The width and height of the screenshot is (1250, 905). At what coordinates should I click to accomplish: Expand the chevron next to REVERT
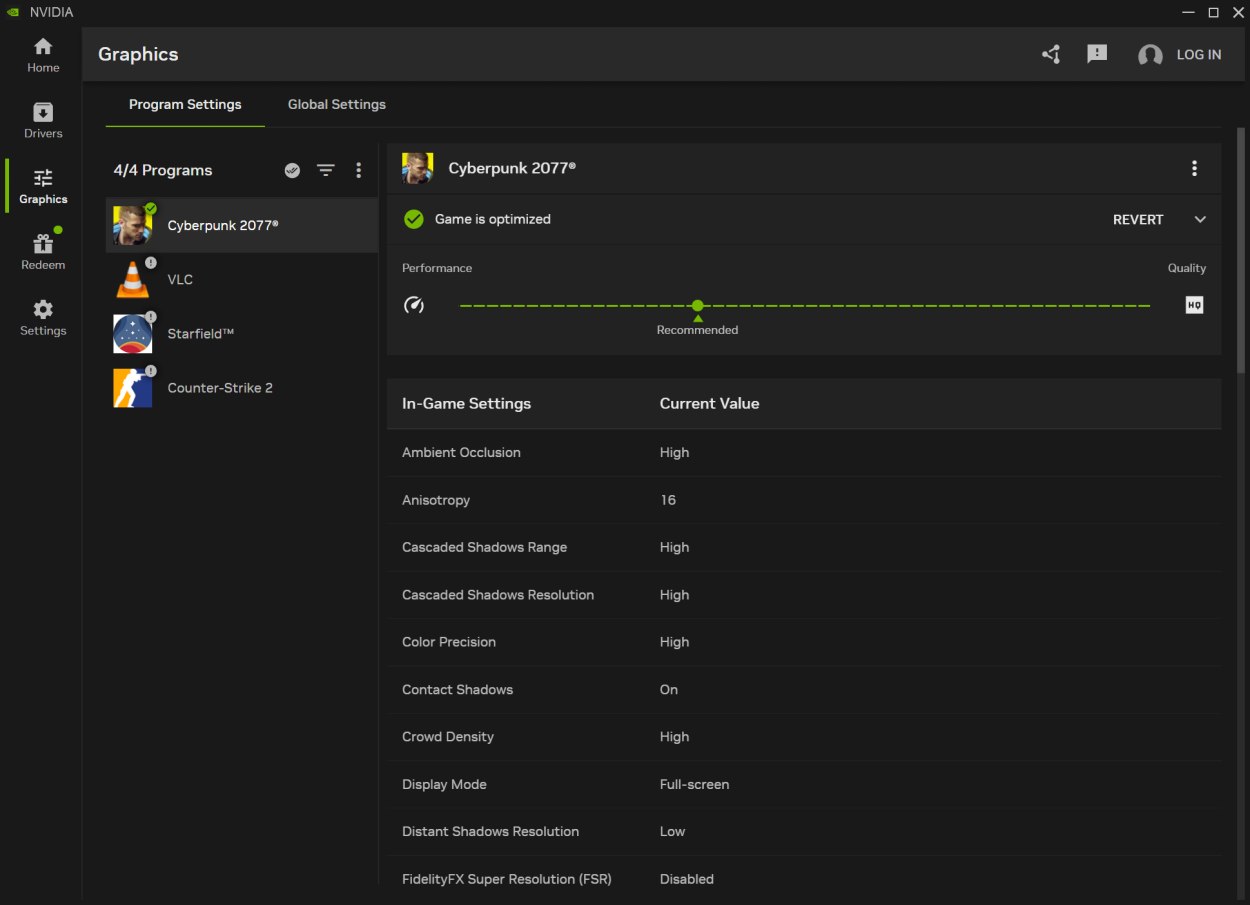click(x=1200, y=219)
